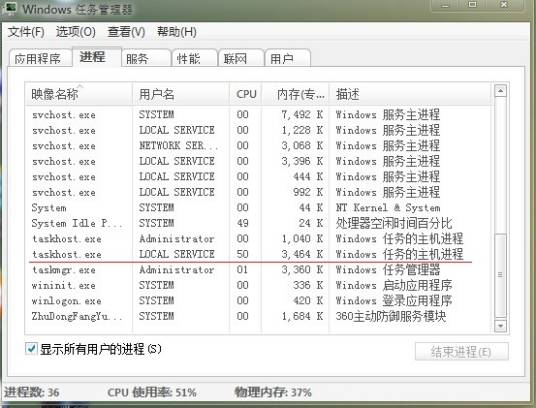536x408 pixels.
Task: Click the scrollbar up arrow
Action: 500,91
